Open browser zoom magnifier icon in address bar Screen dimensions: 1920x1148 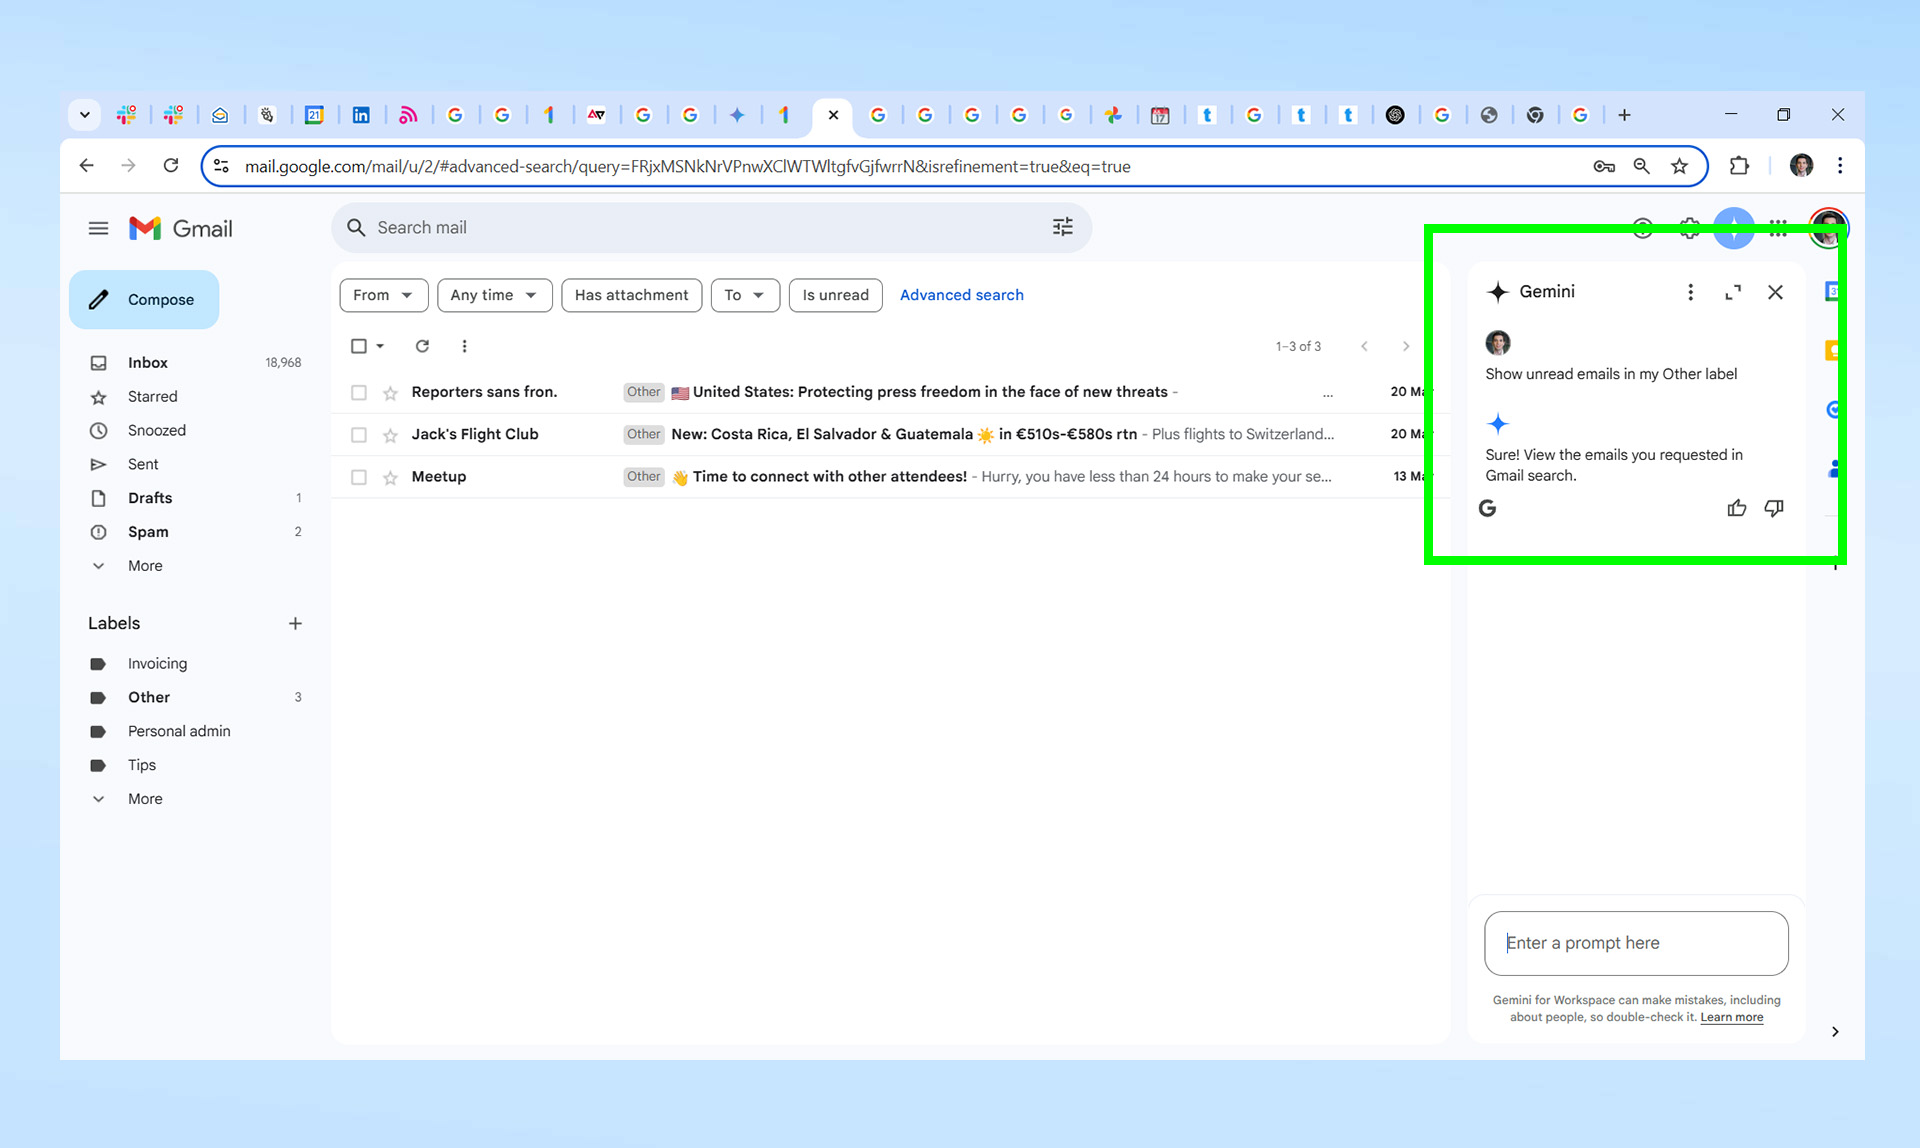[1641, 167]
